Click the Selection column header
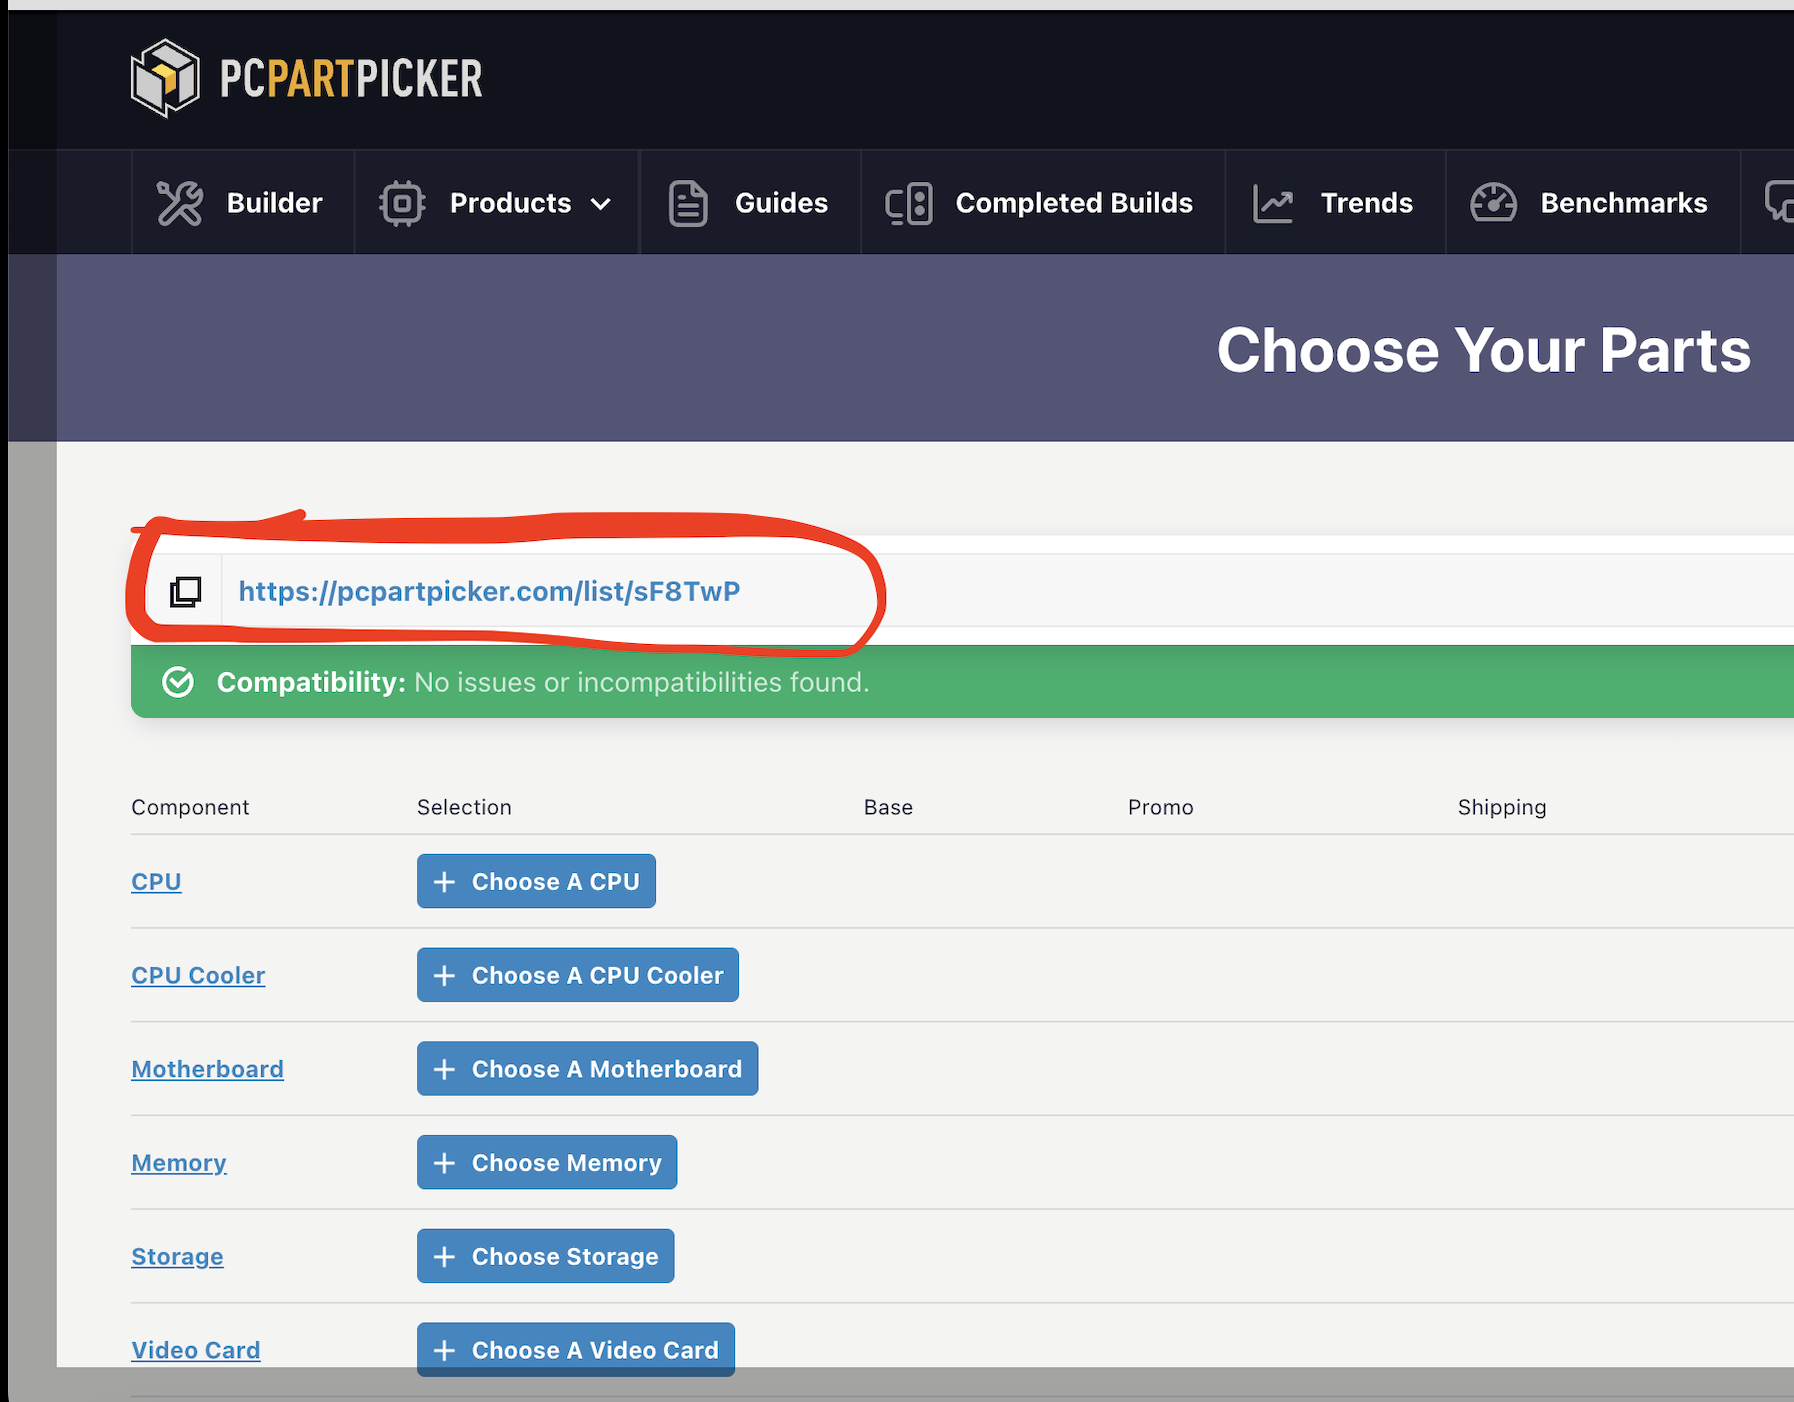1794x1402 pixels. coord(464,807)
